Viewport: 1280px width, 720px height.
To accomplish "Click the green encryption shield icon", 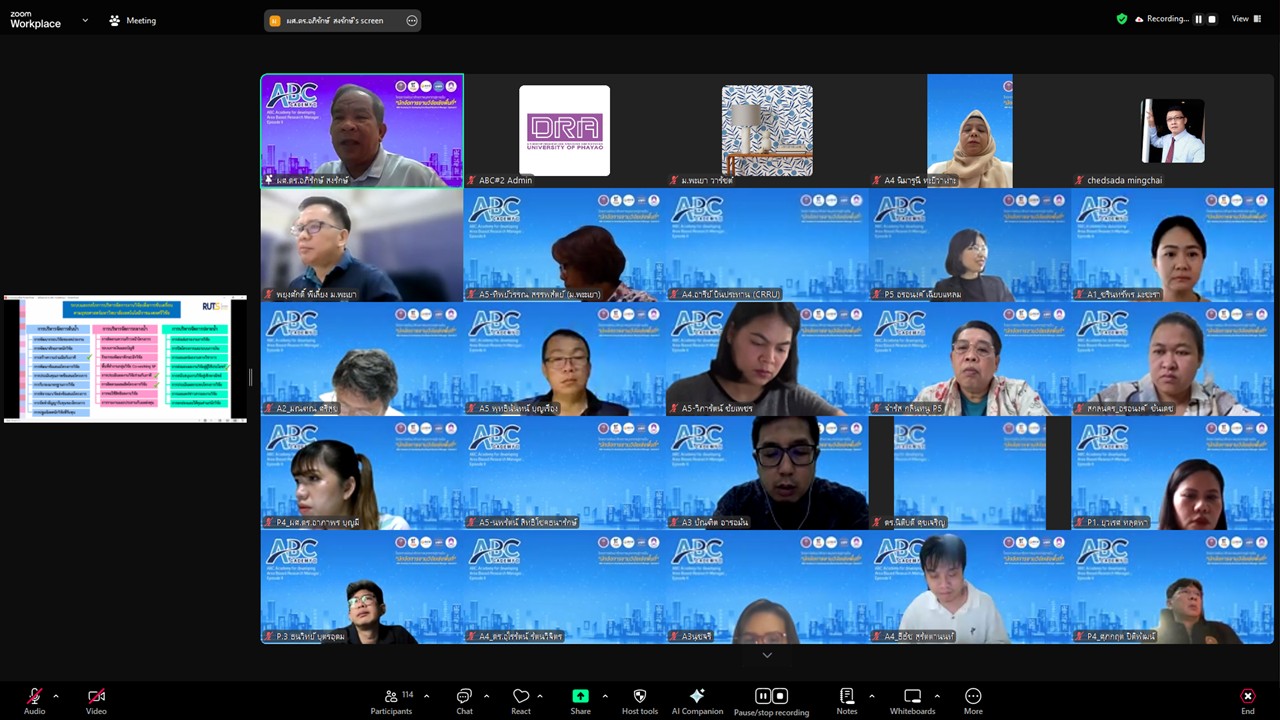I will (1122, 19).
